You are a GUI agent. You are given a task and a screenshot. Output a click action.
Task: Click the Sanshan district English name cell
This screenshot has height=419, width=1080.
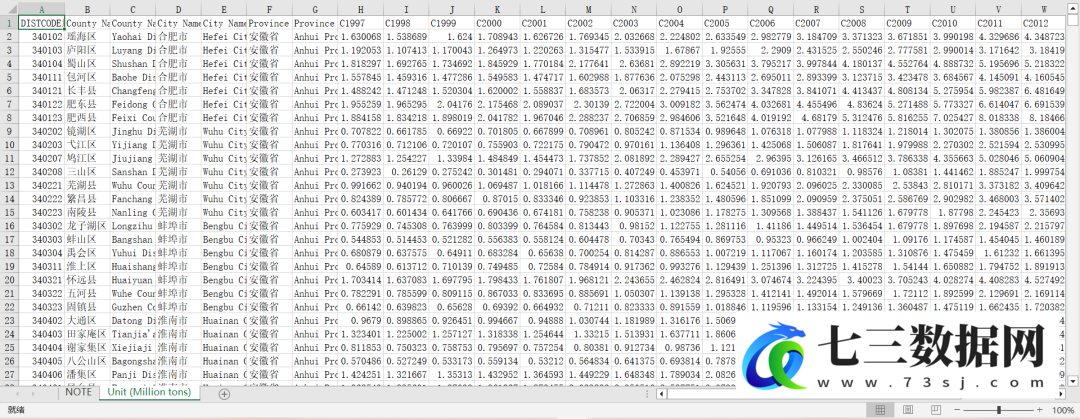coord(132,172)
